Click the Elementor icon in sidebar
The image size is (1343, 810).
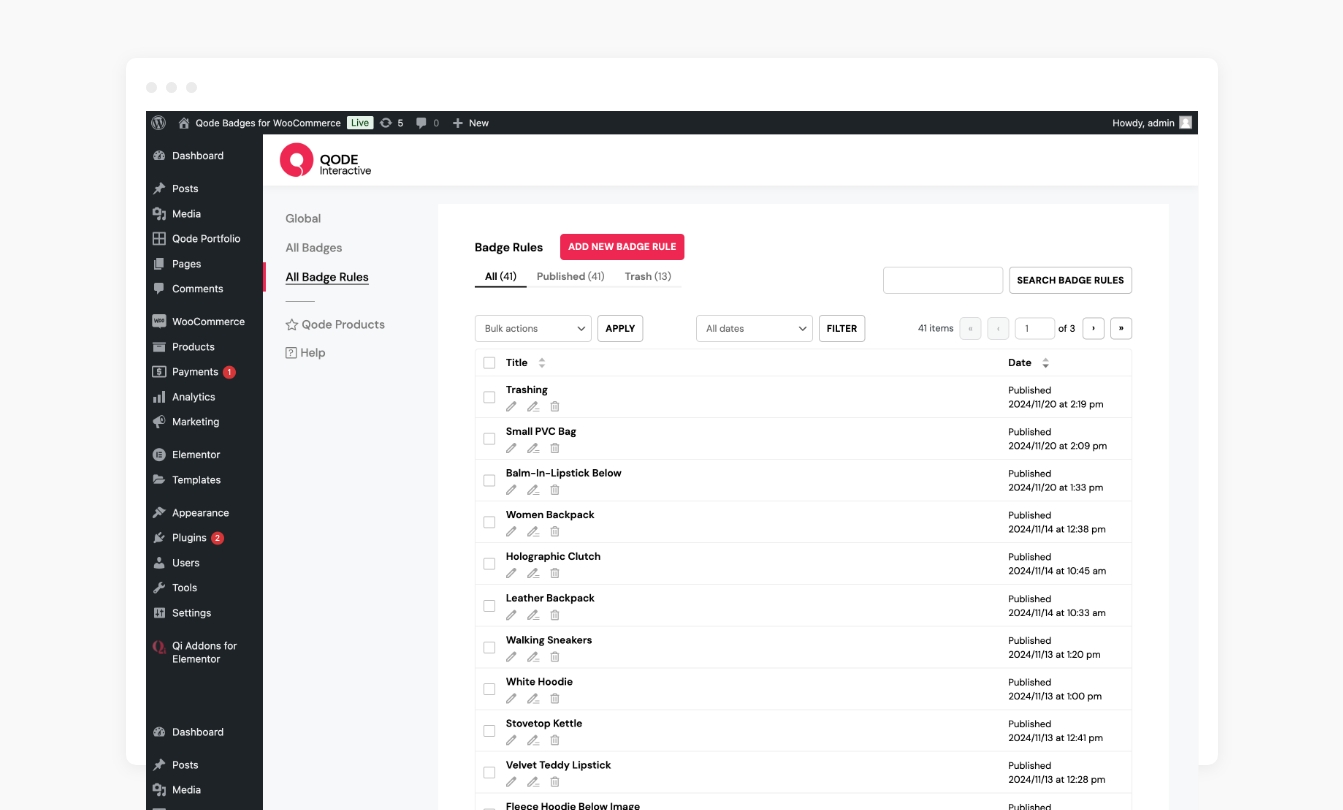tap(159, 455)
